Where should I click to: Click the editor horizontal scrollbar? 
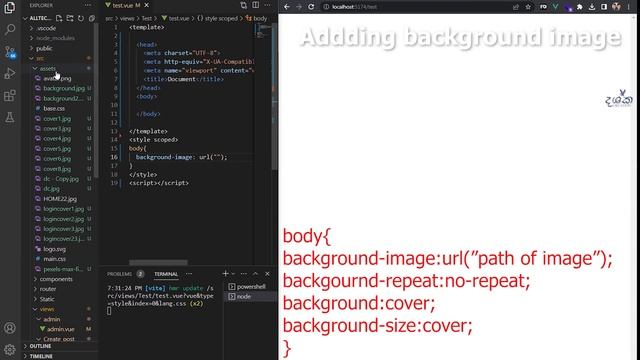[158, 262]
